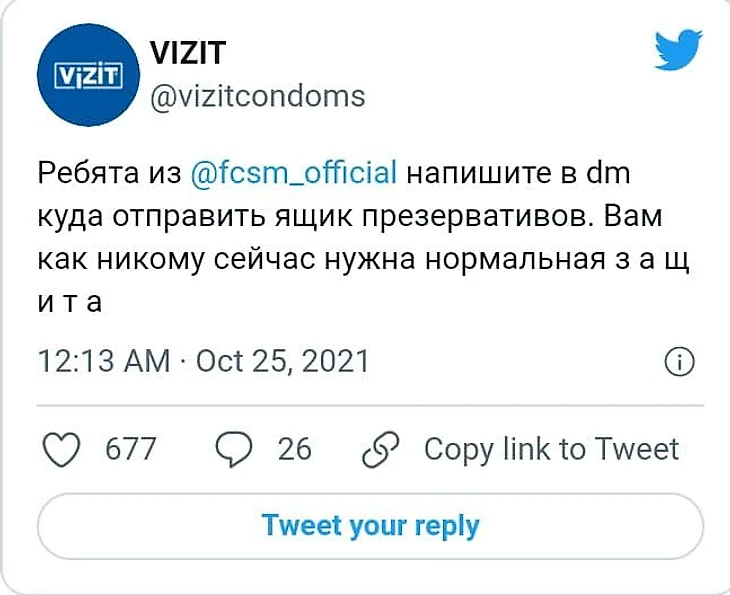Click the 26 replies count
Viewport: 730px width, 595px height.
click(294, 449)
